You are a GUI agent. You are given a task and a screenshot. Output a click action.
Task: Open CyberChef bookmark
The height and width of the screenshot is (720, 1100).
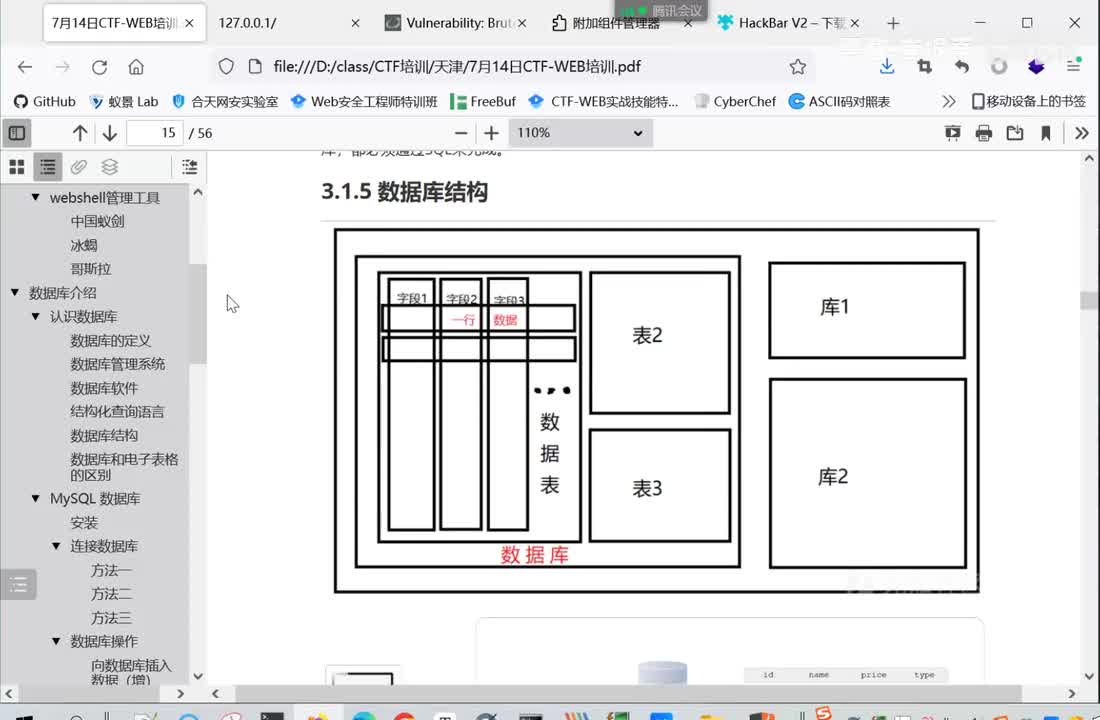tap(735, 102)
